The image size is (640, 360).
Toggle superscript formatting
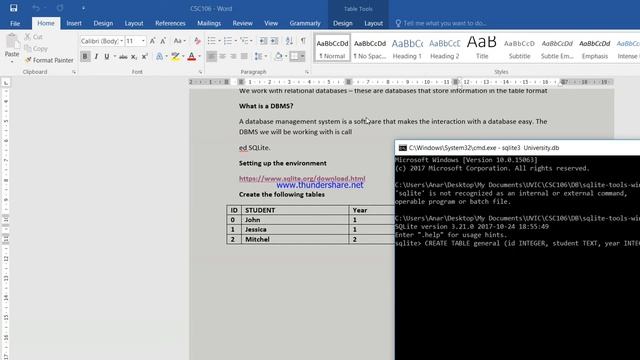(144, 56)
